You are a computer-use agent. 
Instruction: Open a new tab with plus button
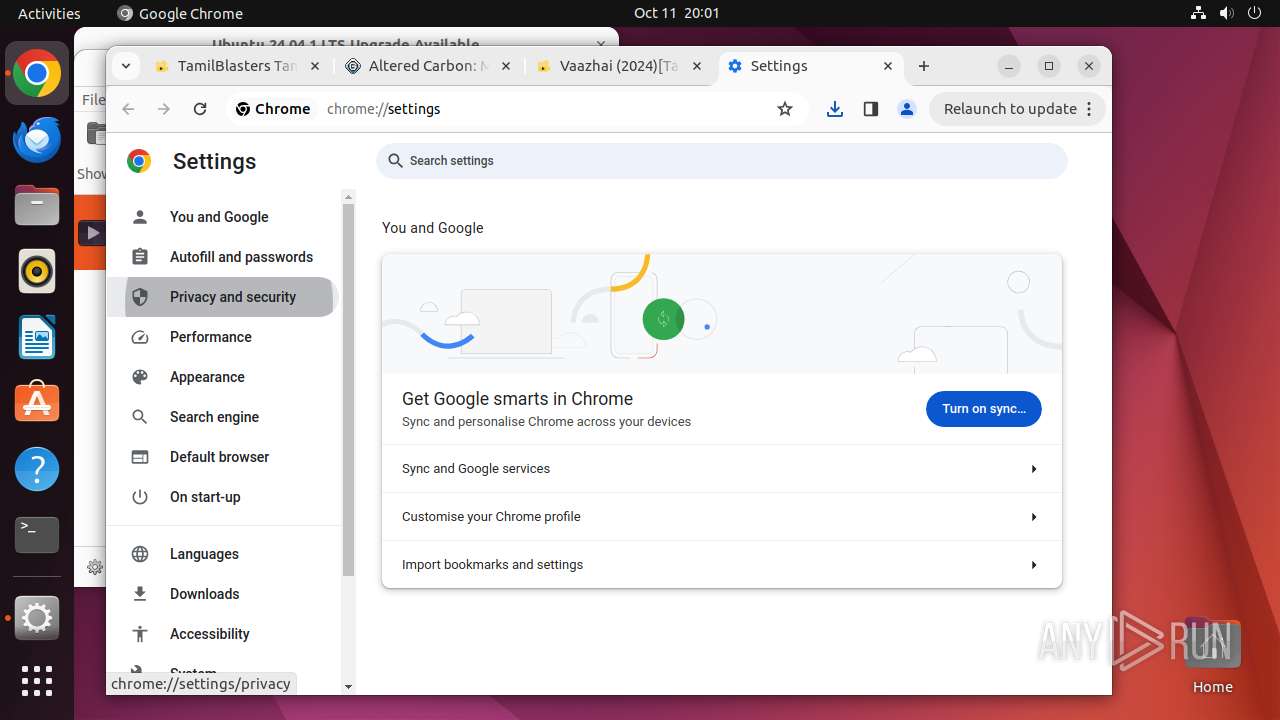pos(924,66)
